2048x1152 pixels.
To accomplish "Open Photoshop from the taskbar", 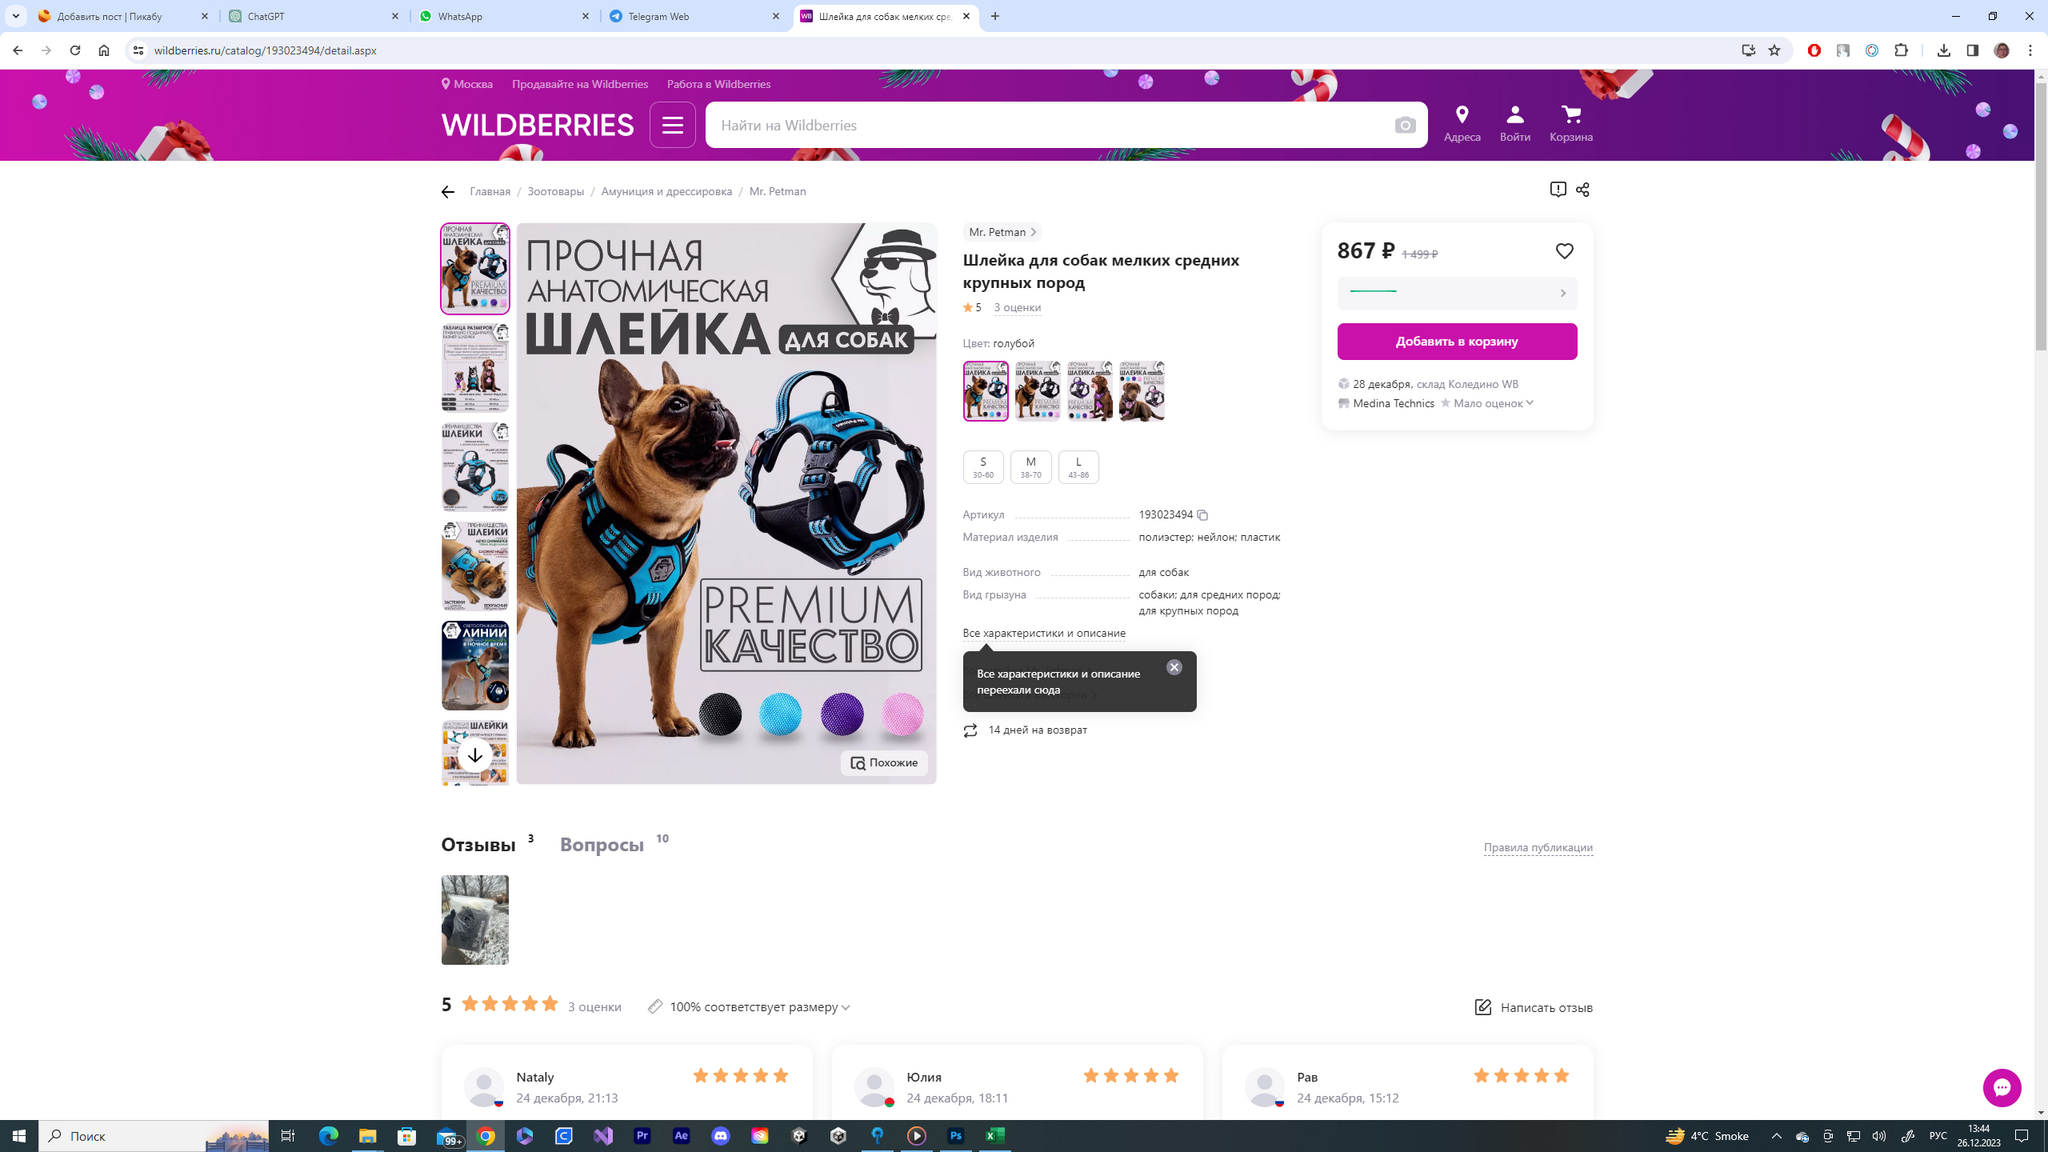I will [x=955, y=1136].
